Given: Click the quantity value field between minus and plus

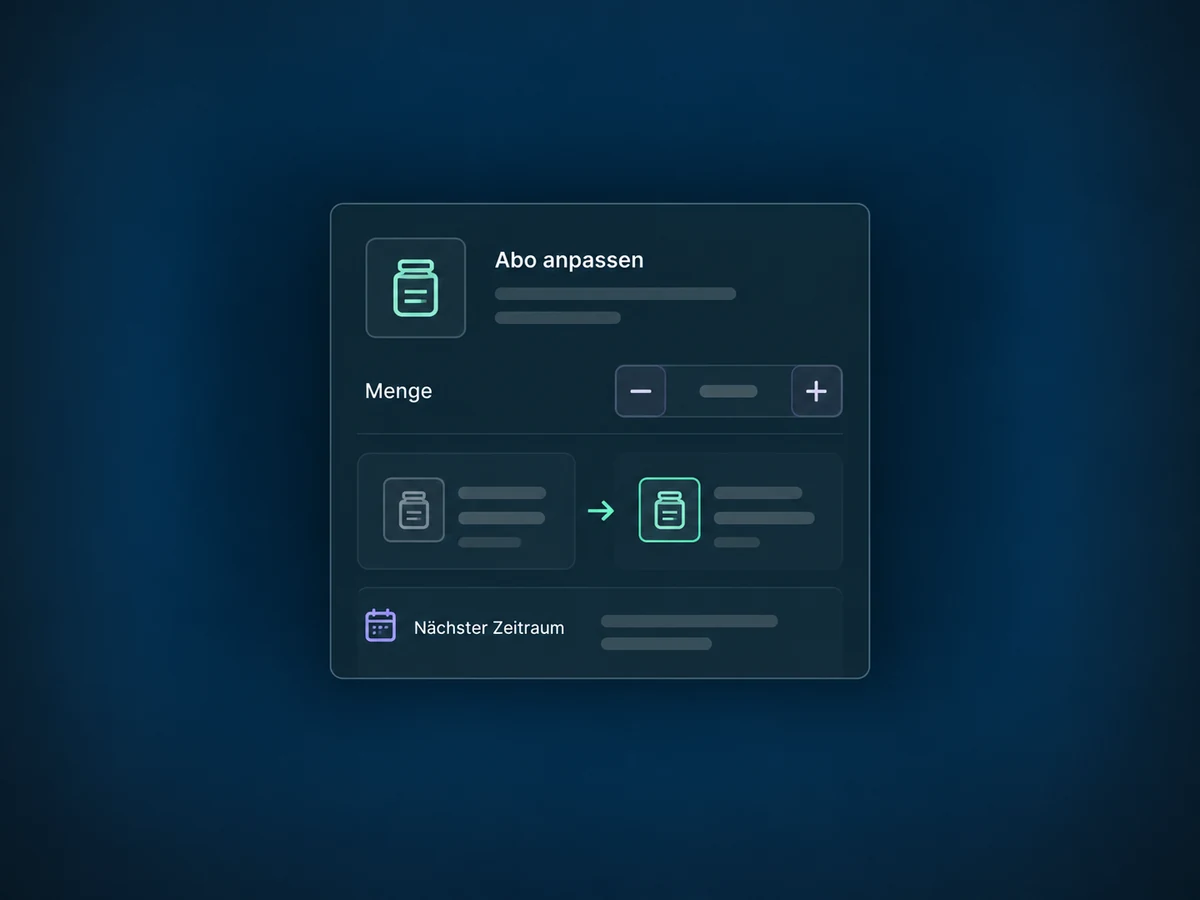Looking at the screenshot, I should pyautogui.click(x=729, y=391).
